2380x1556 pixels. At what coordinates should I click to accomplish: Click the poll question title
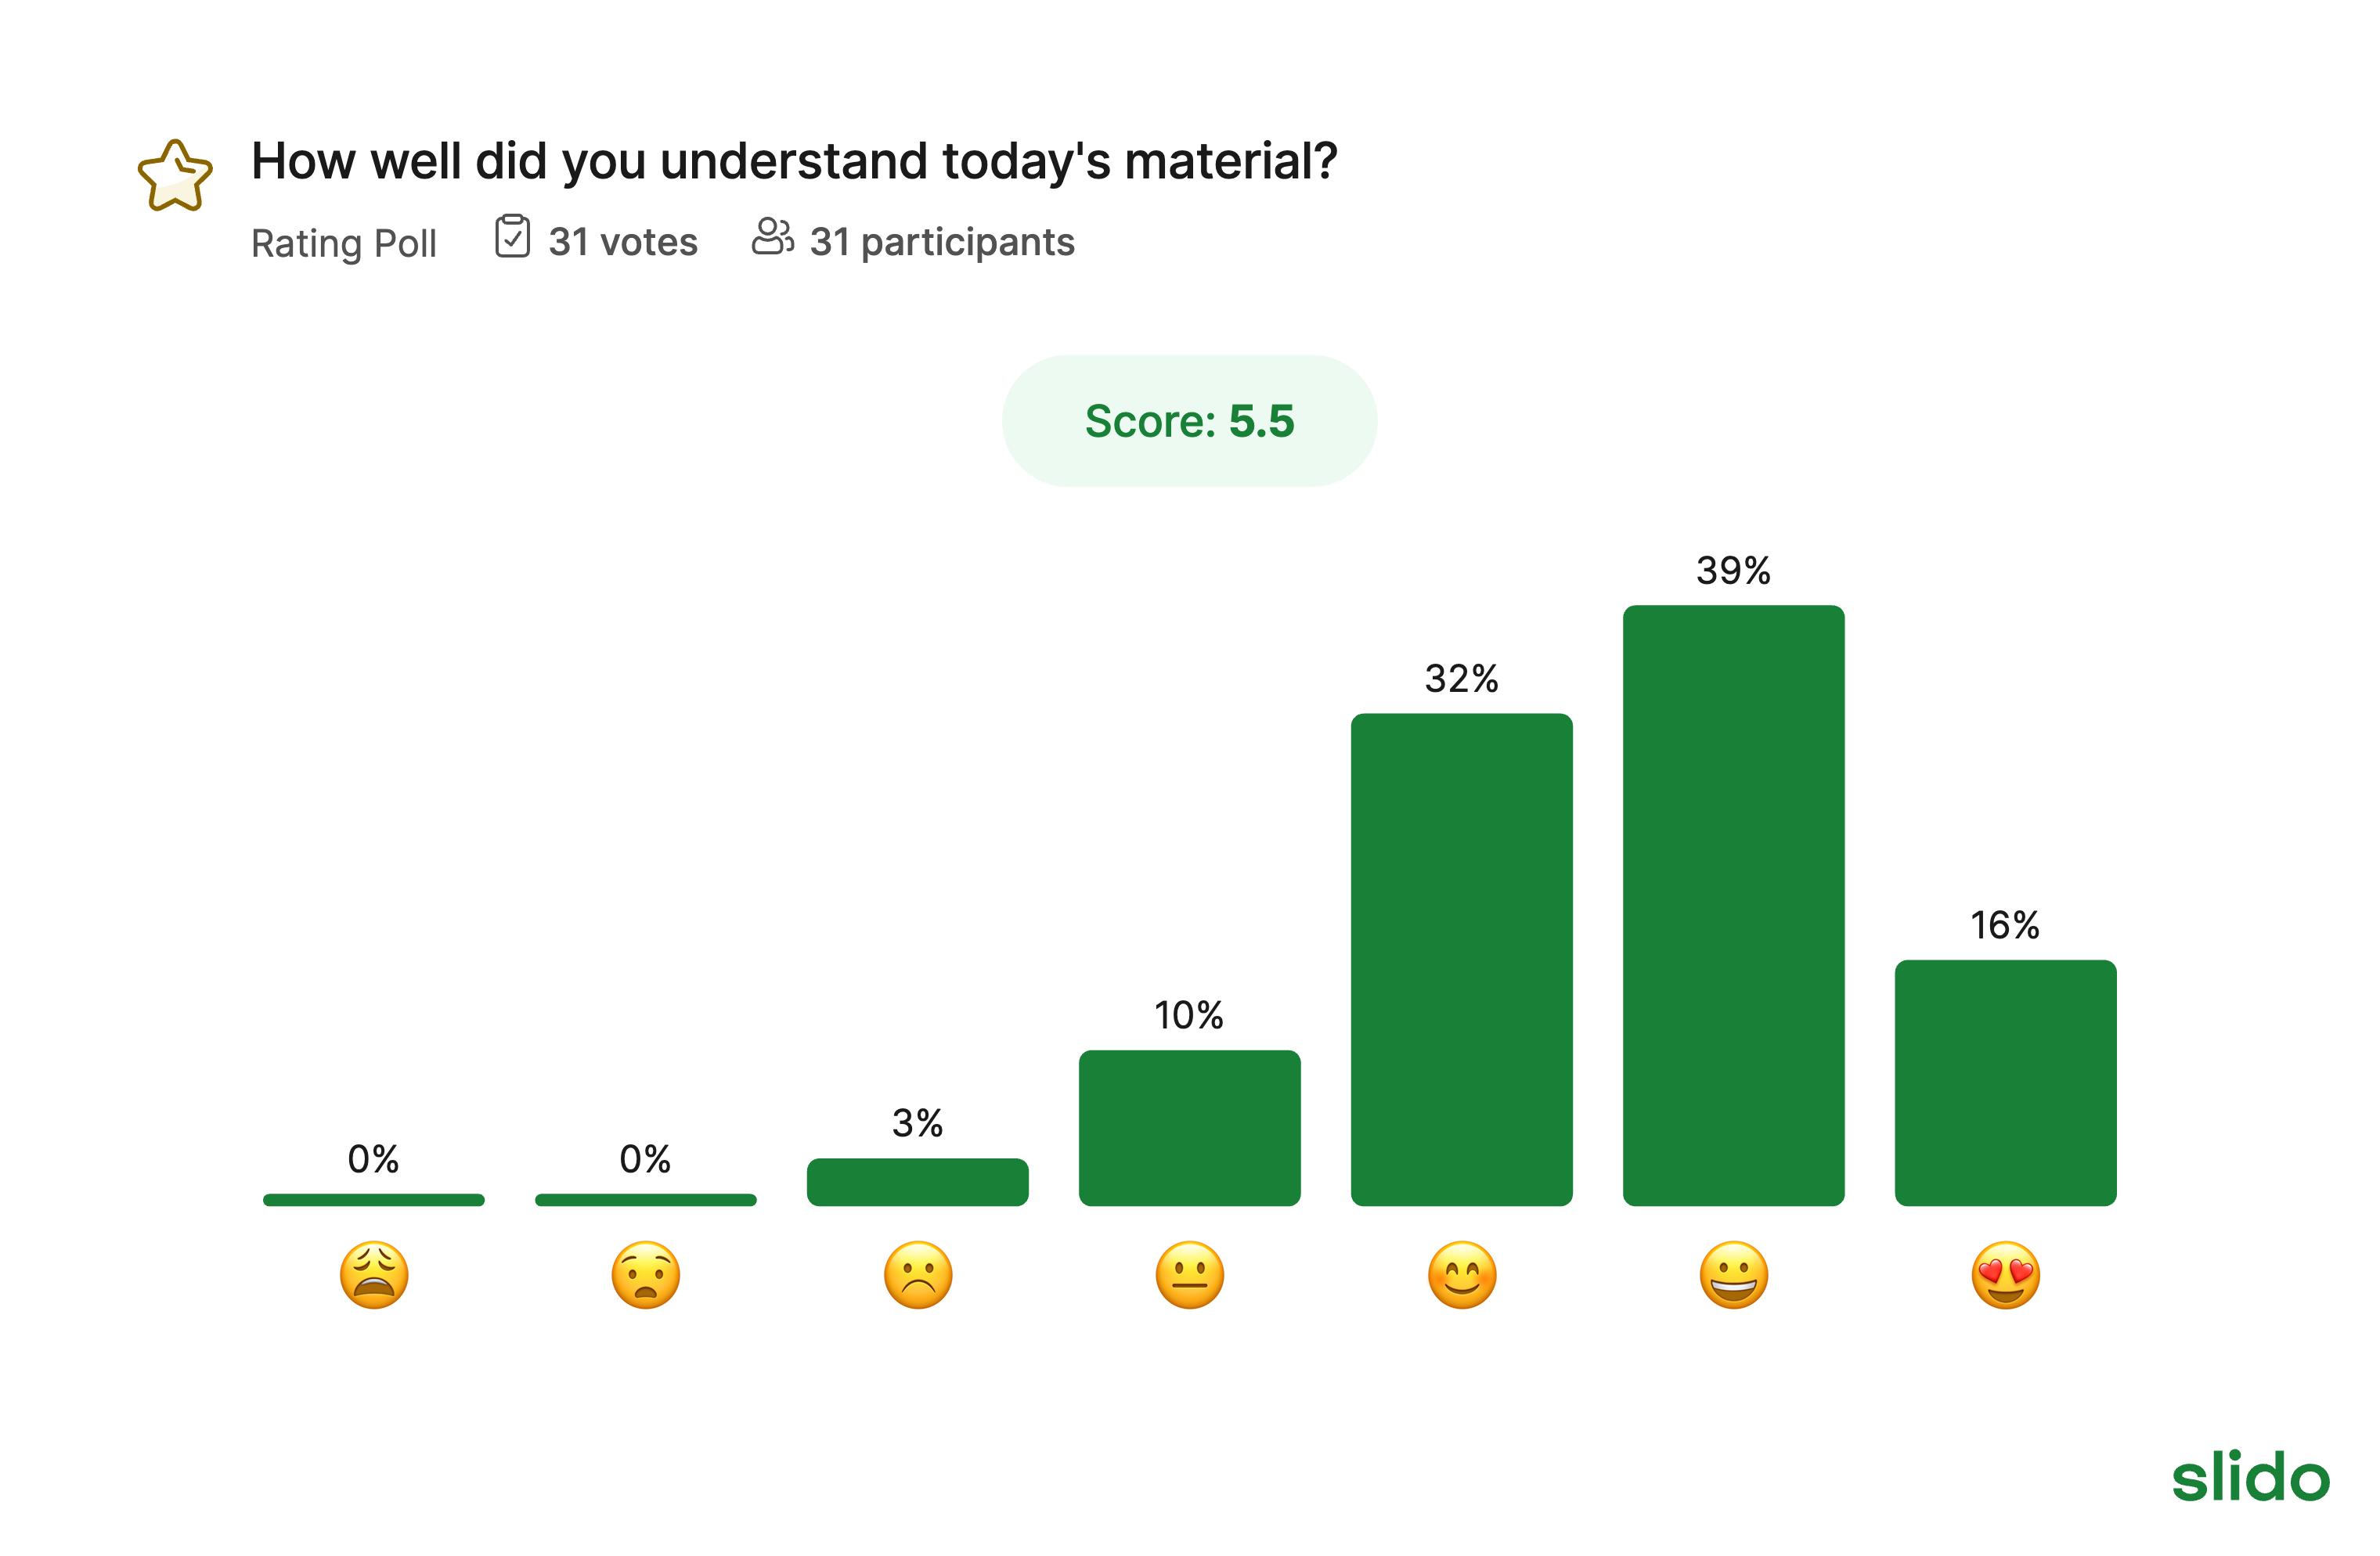(x=794, y=161)
